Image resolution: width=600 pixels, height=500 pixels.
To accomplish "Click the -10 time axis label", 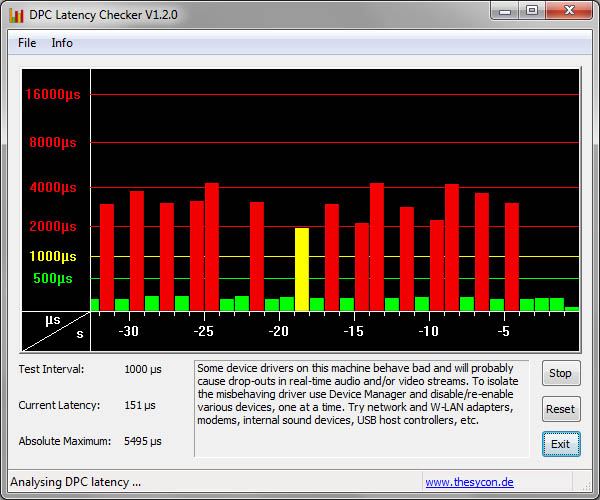I will tap(429, 331).
